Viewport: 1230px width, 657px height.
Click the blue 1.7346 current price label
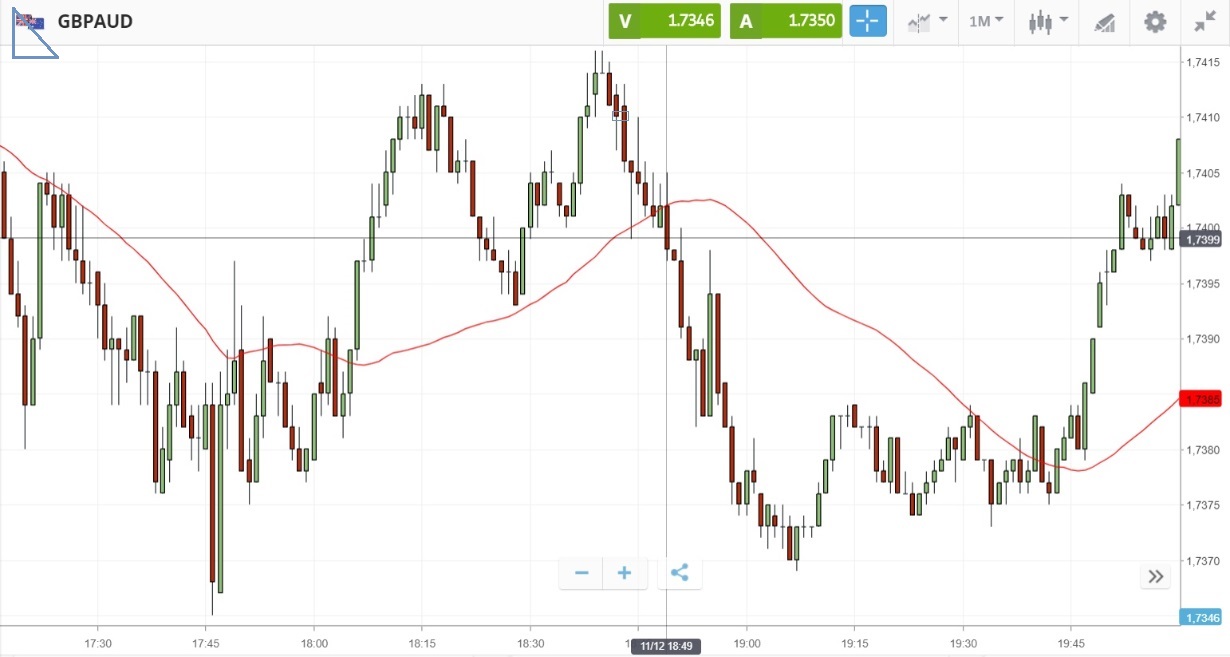point(1201,618)
